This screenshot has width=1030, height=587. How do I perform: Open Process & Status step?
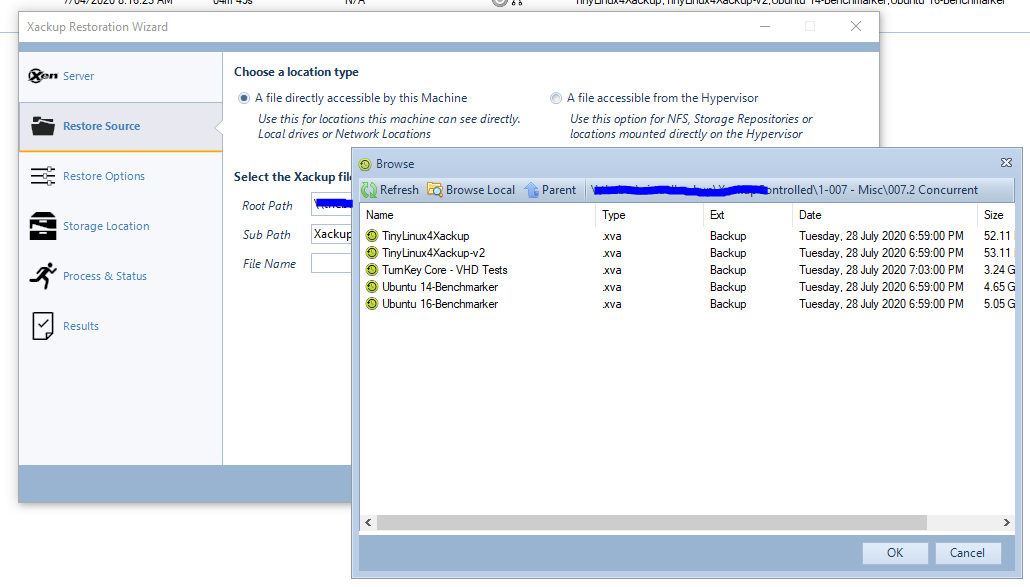pyautogui.click(x=105, y=276)
